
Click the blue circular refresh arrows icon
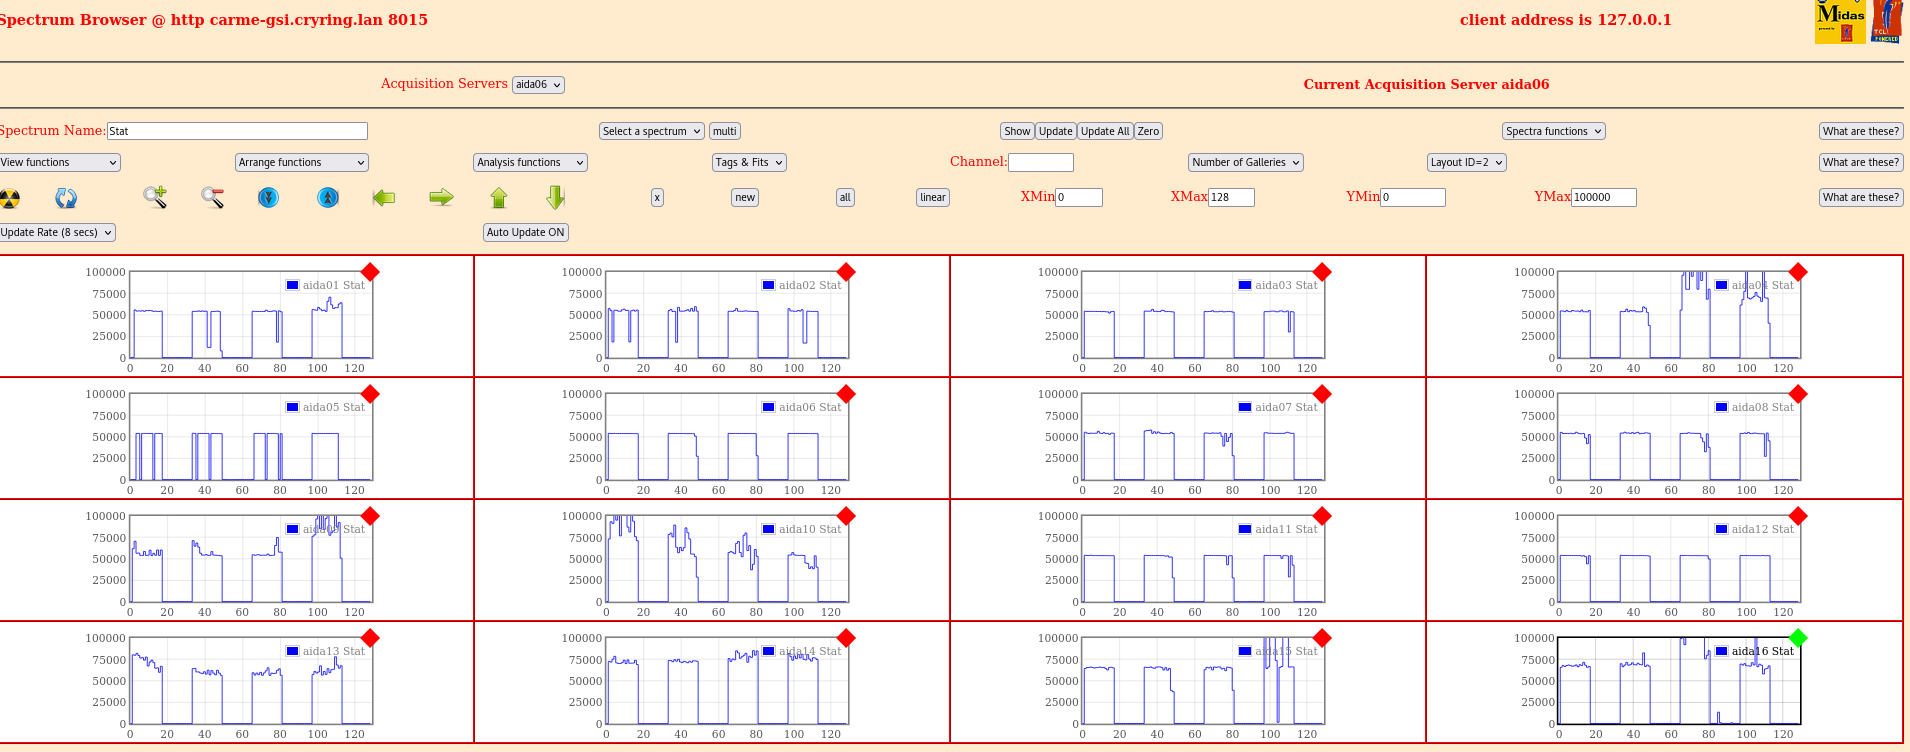pos(66,198)
